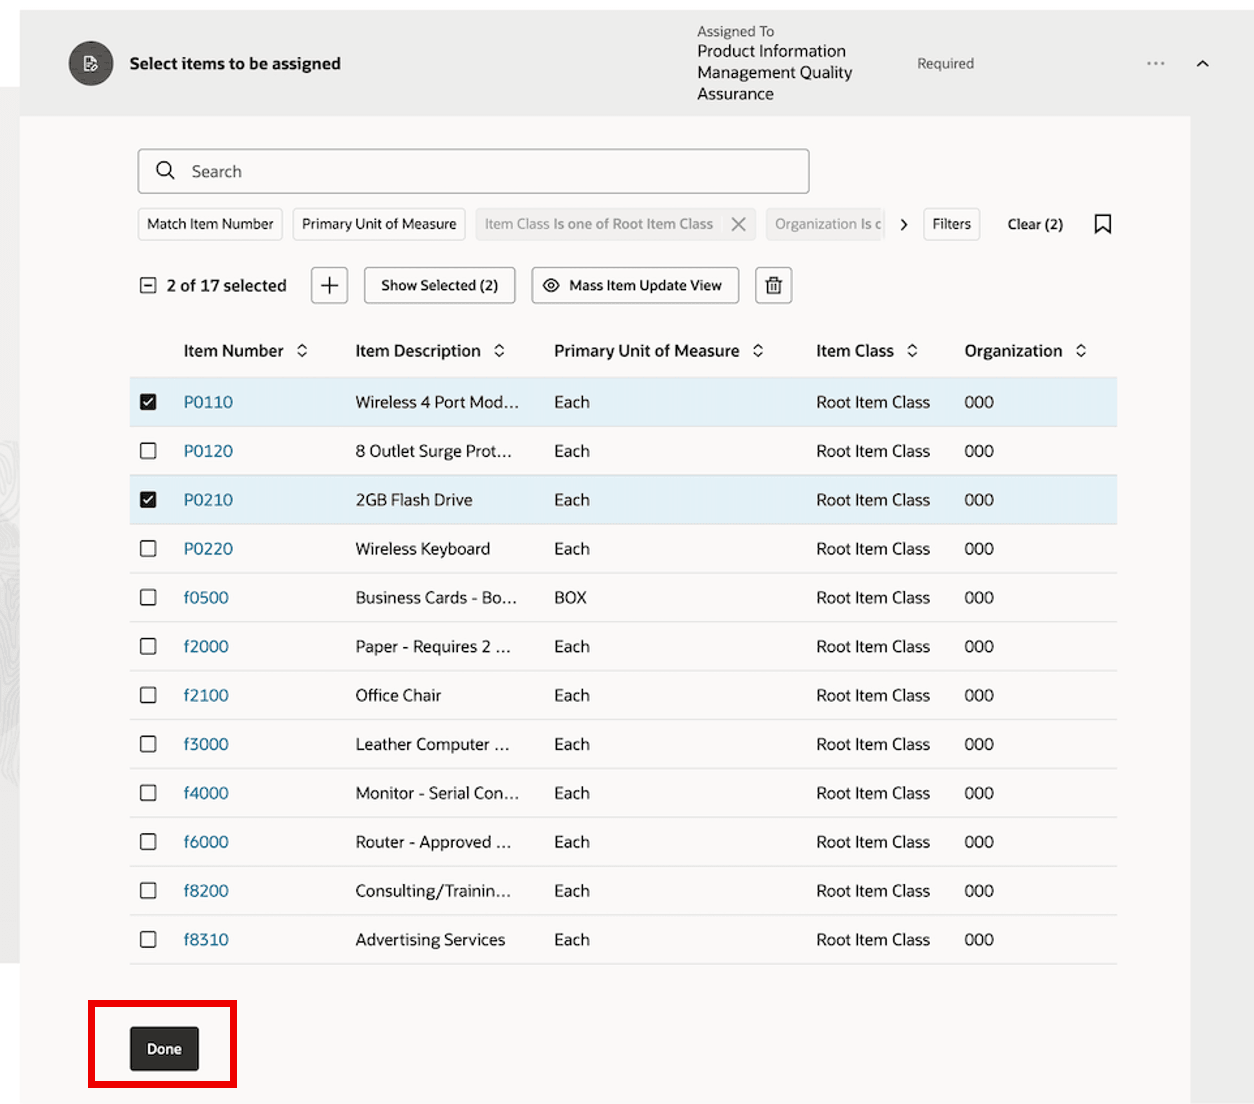The image size is (1254, 1104).
Task: Check the f6000 row checkbox
Action: point(148,842)
